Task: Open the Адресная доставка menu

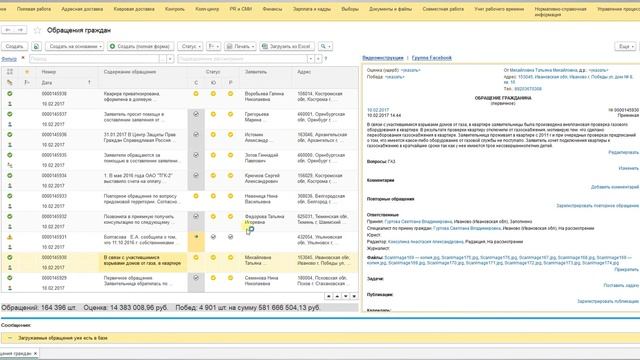Action: pyautogui.click(x=82, y=9)
